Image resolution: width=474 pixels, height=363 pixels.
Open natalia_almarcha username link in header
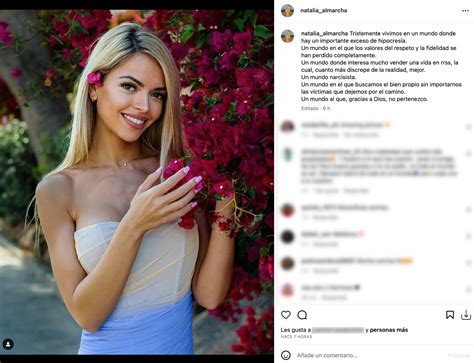point(323,11)
